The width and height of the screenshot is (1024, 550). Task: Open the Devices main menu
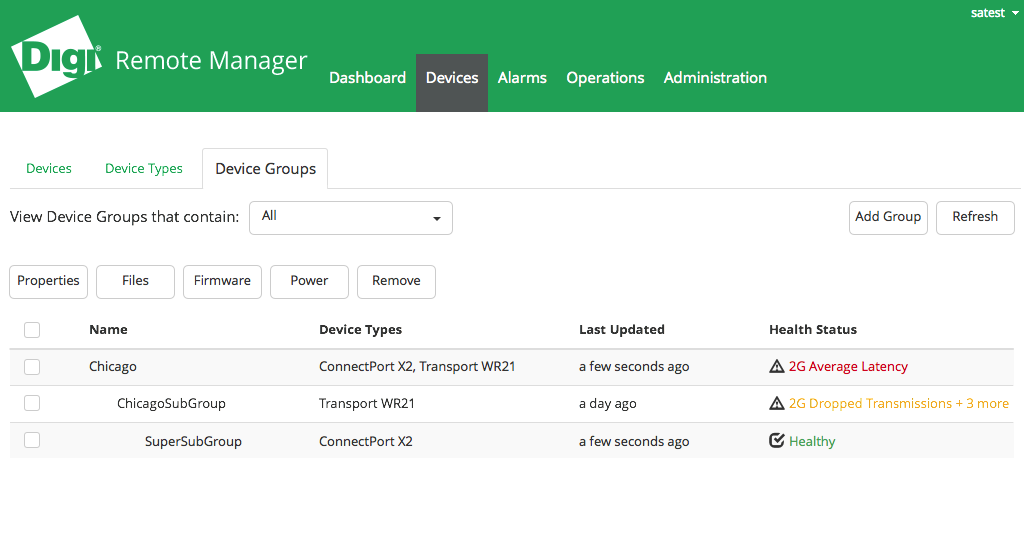point(452,83)
